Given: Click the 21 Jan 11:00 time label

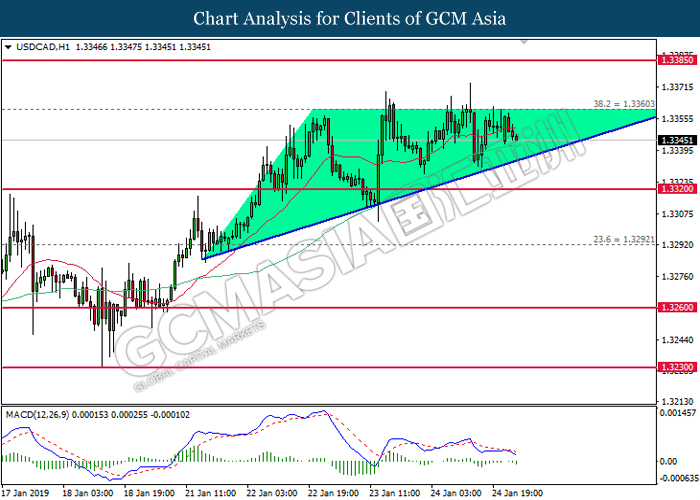Looking at the screenshot, I should 211,493.
